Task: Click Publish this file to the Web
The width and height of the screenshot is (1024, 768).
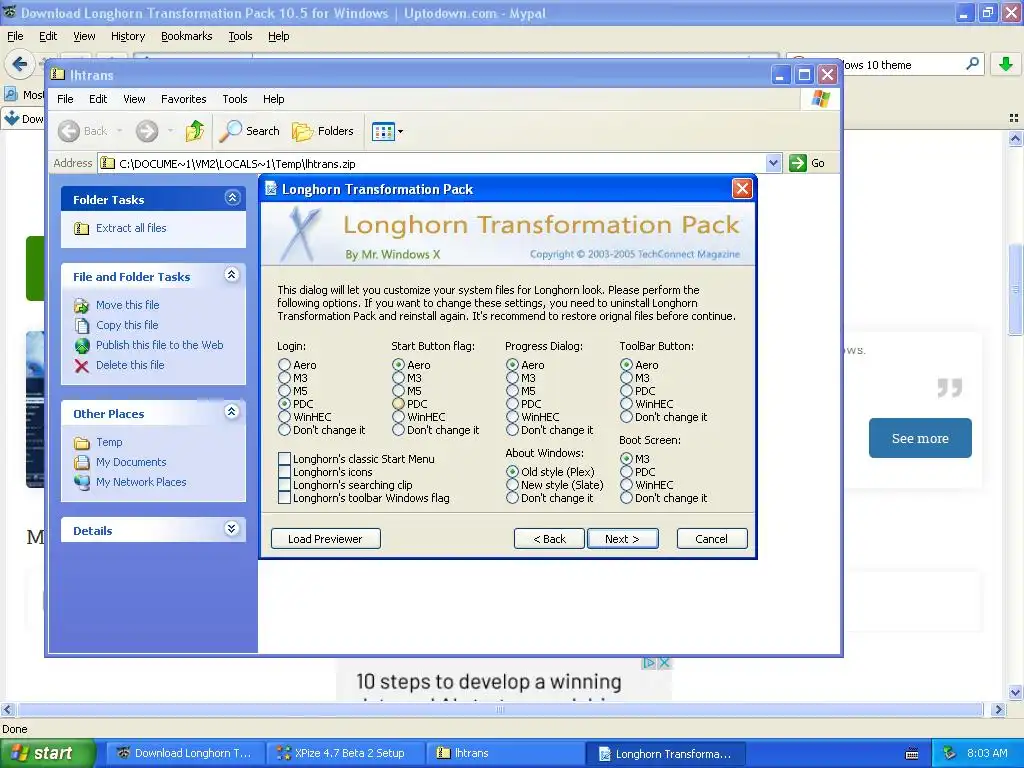Action: [x=159, y=345]
